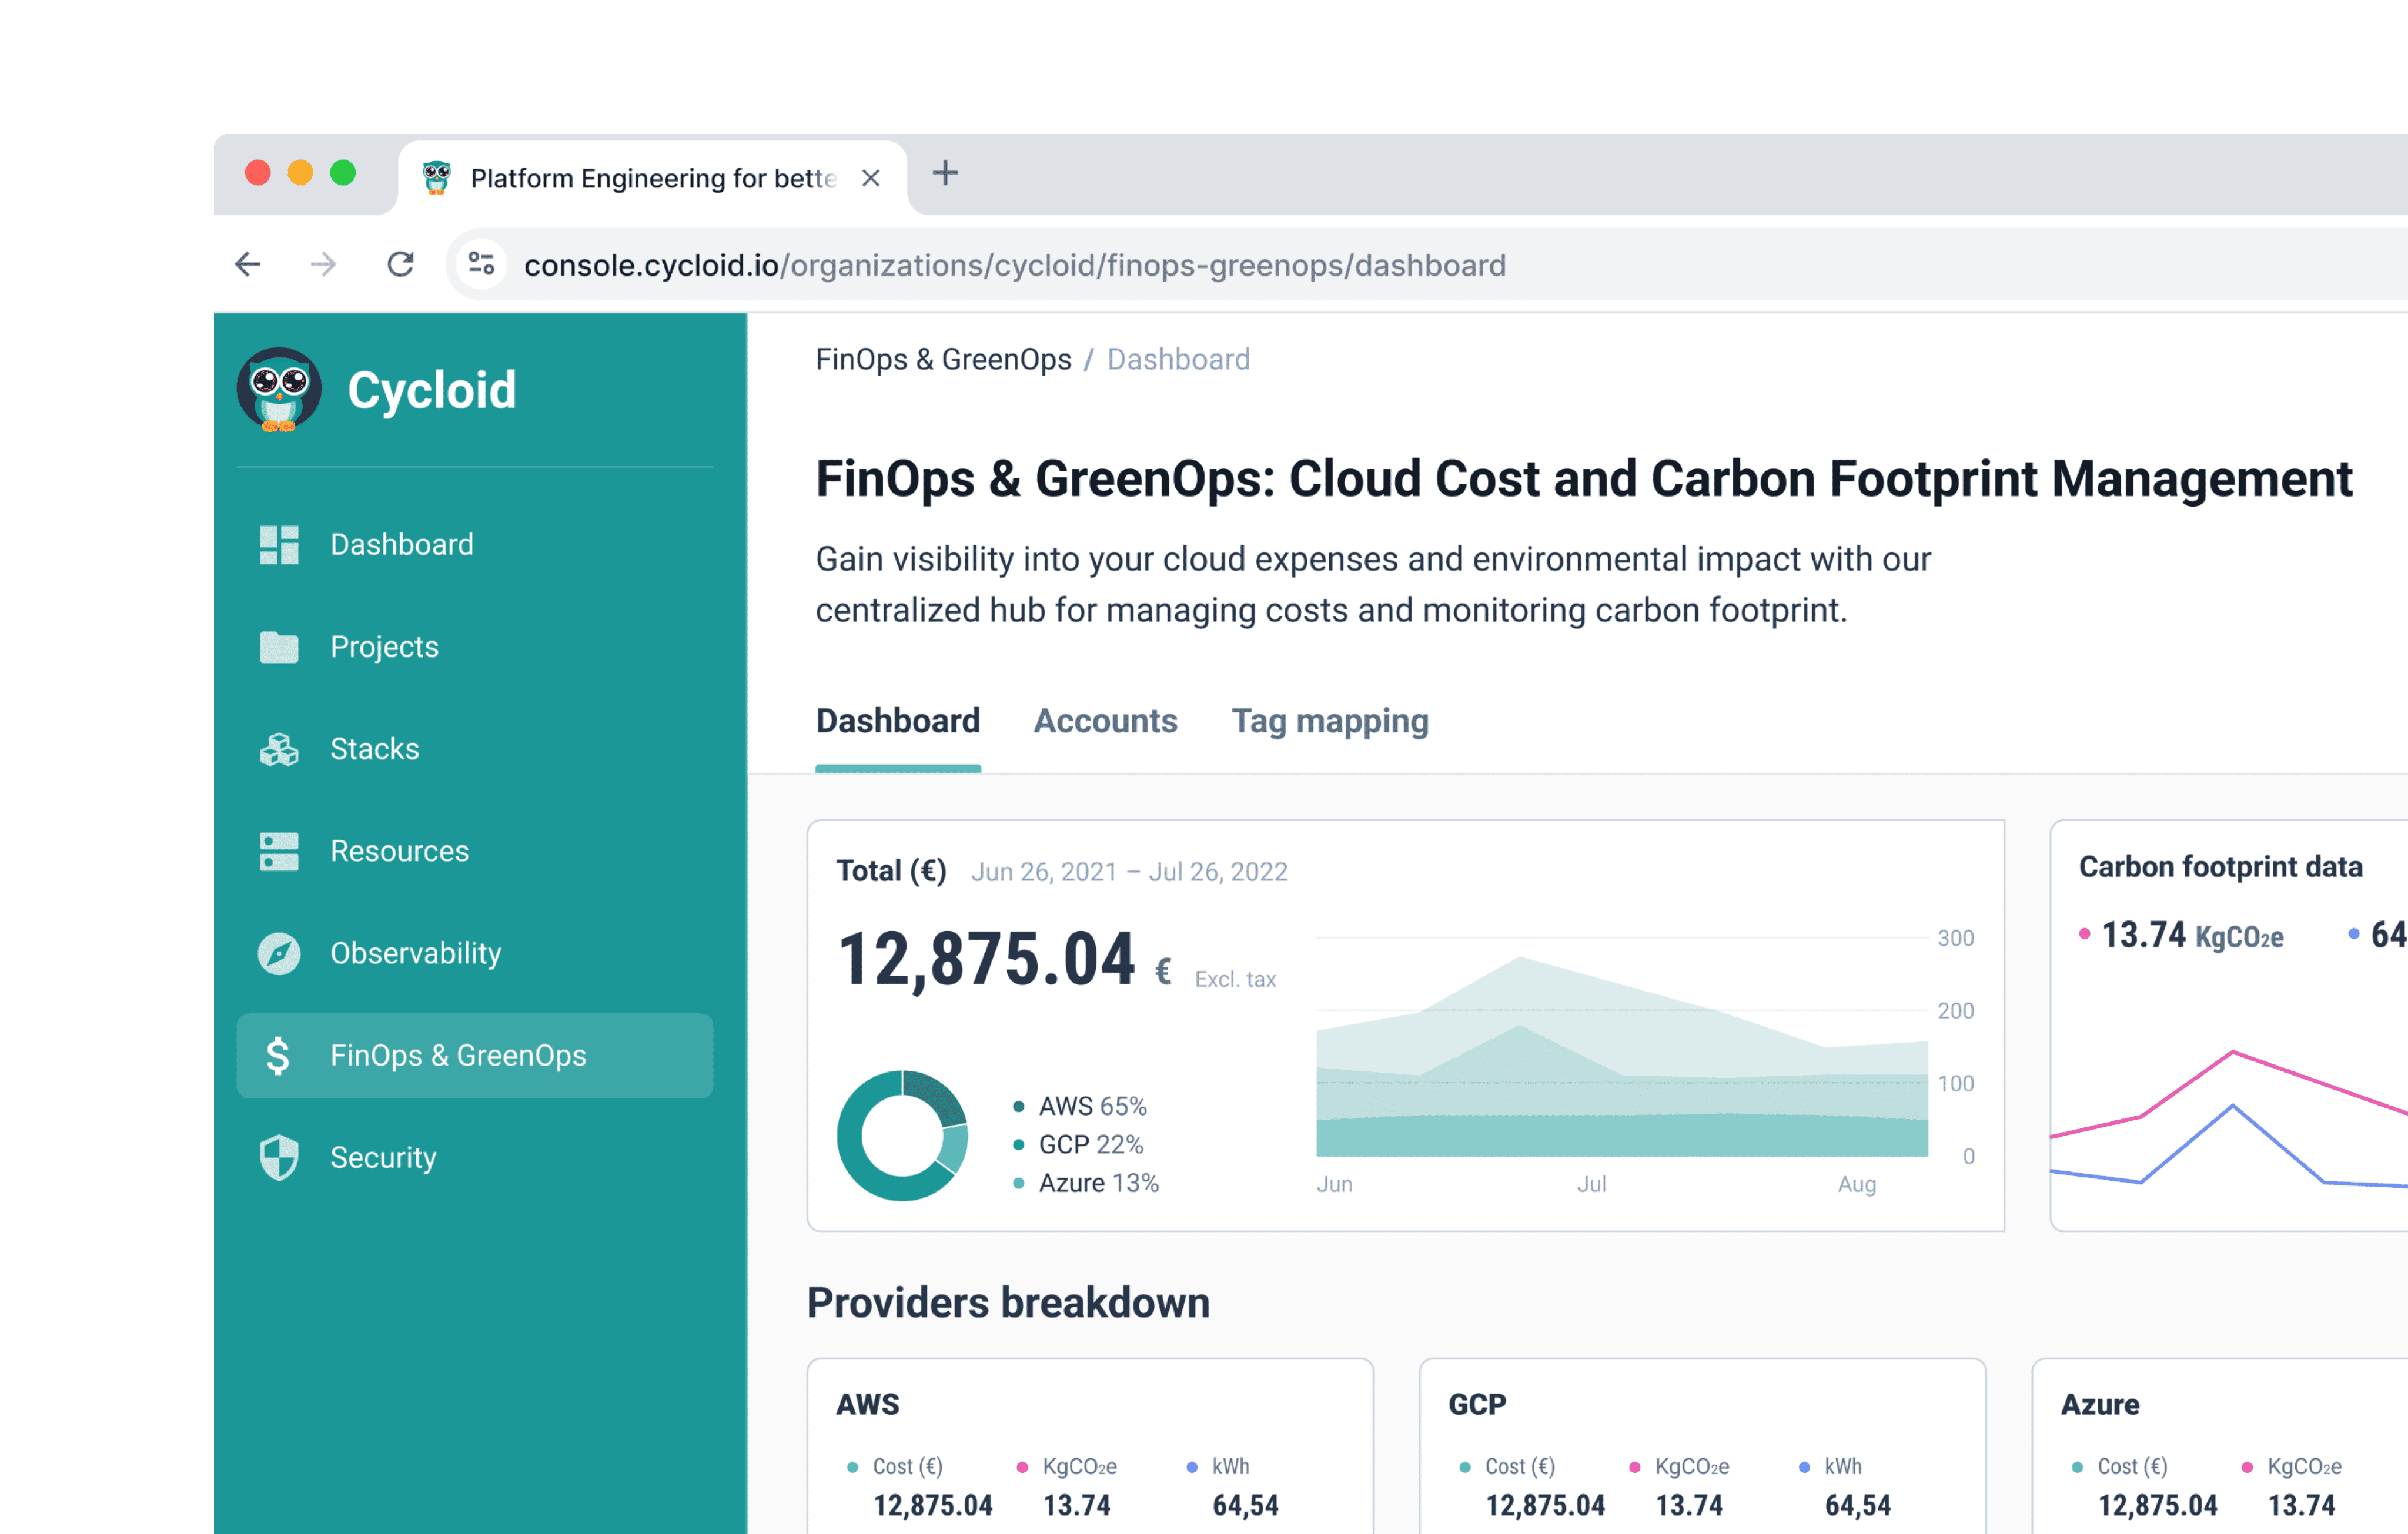Click the date range Jun 26, 2021 – Jul 26, 2022
Viewport: 2408px width, 1534px height.
click(x=1129, y=872)
